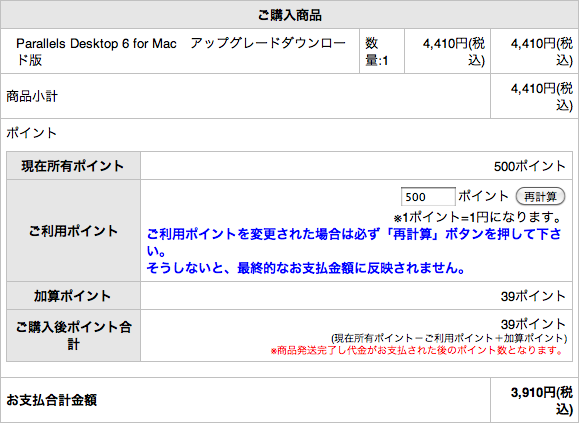The height and width of the screenshot is (423, 579).
Task: Click the 商品小計 label
Action: click(32, 97)
